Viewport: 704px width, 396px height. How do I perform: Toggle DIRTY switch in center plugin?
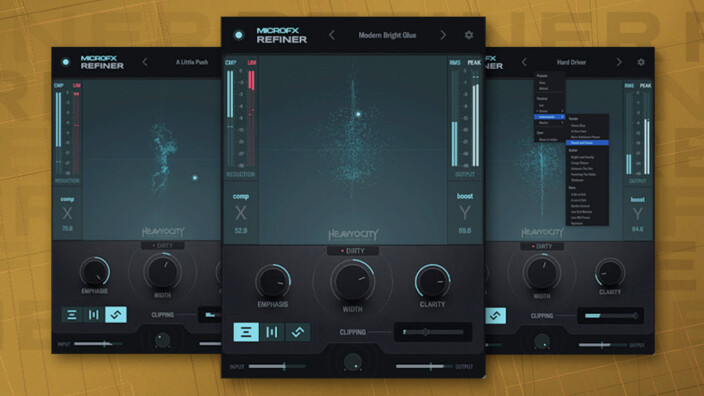[x=353, y=251]
